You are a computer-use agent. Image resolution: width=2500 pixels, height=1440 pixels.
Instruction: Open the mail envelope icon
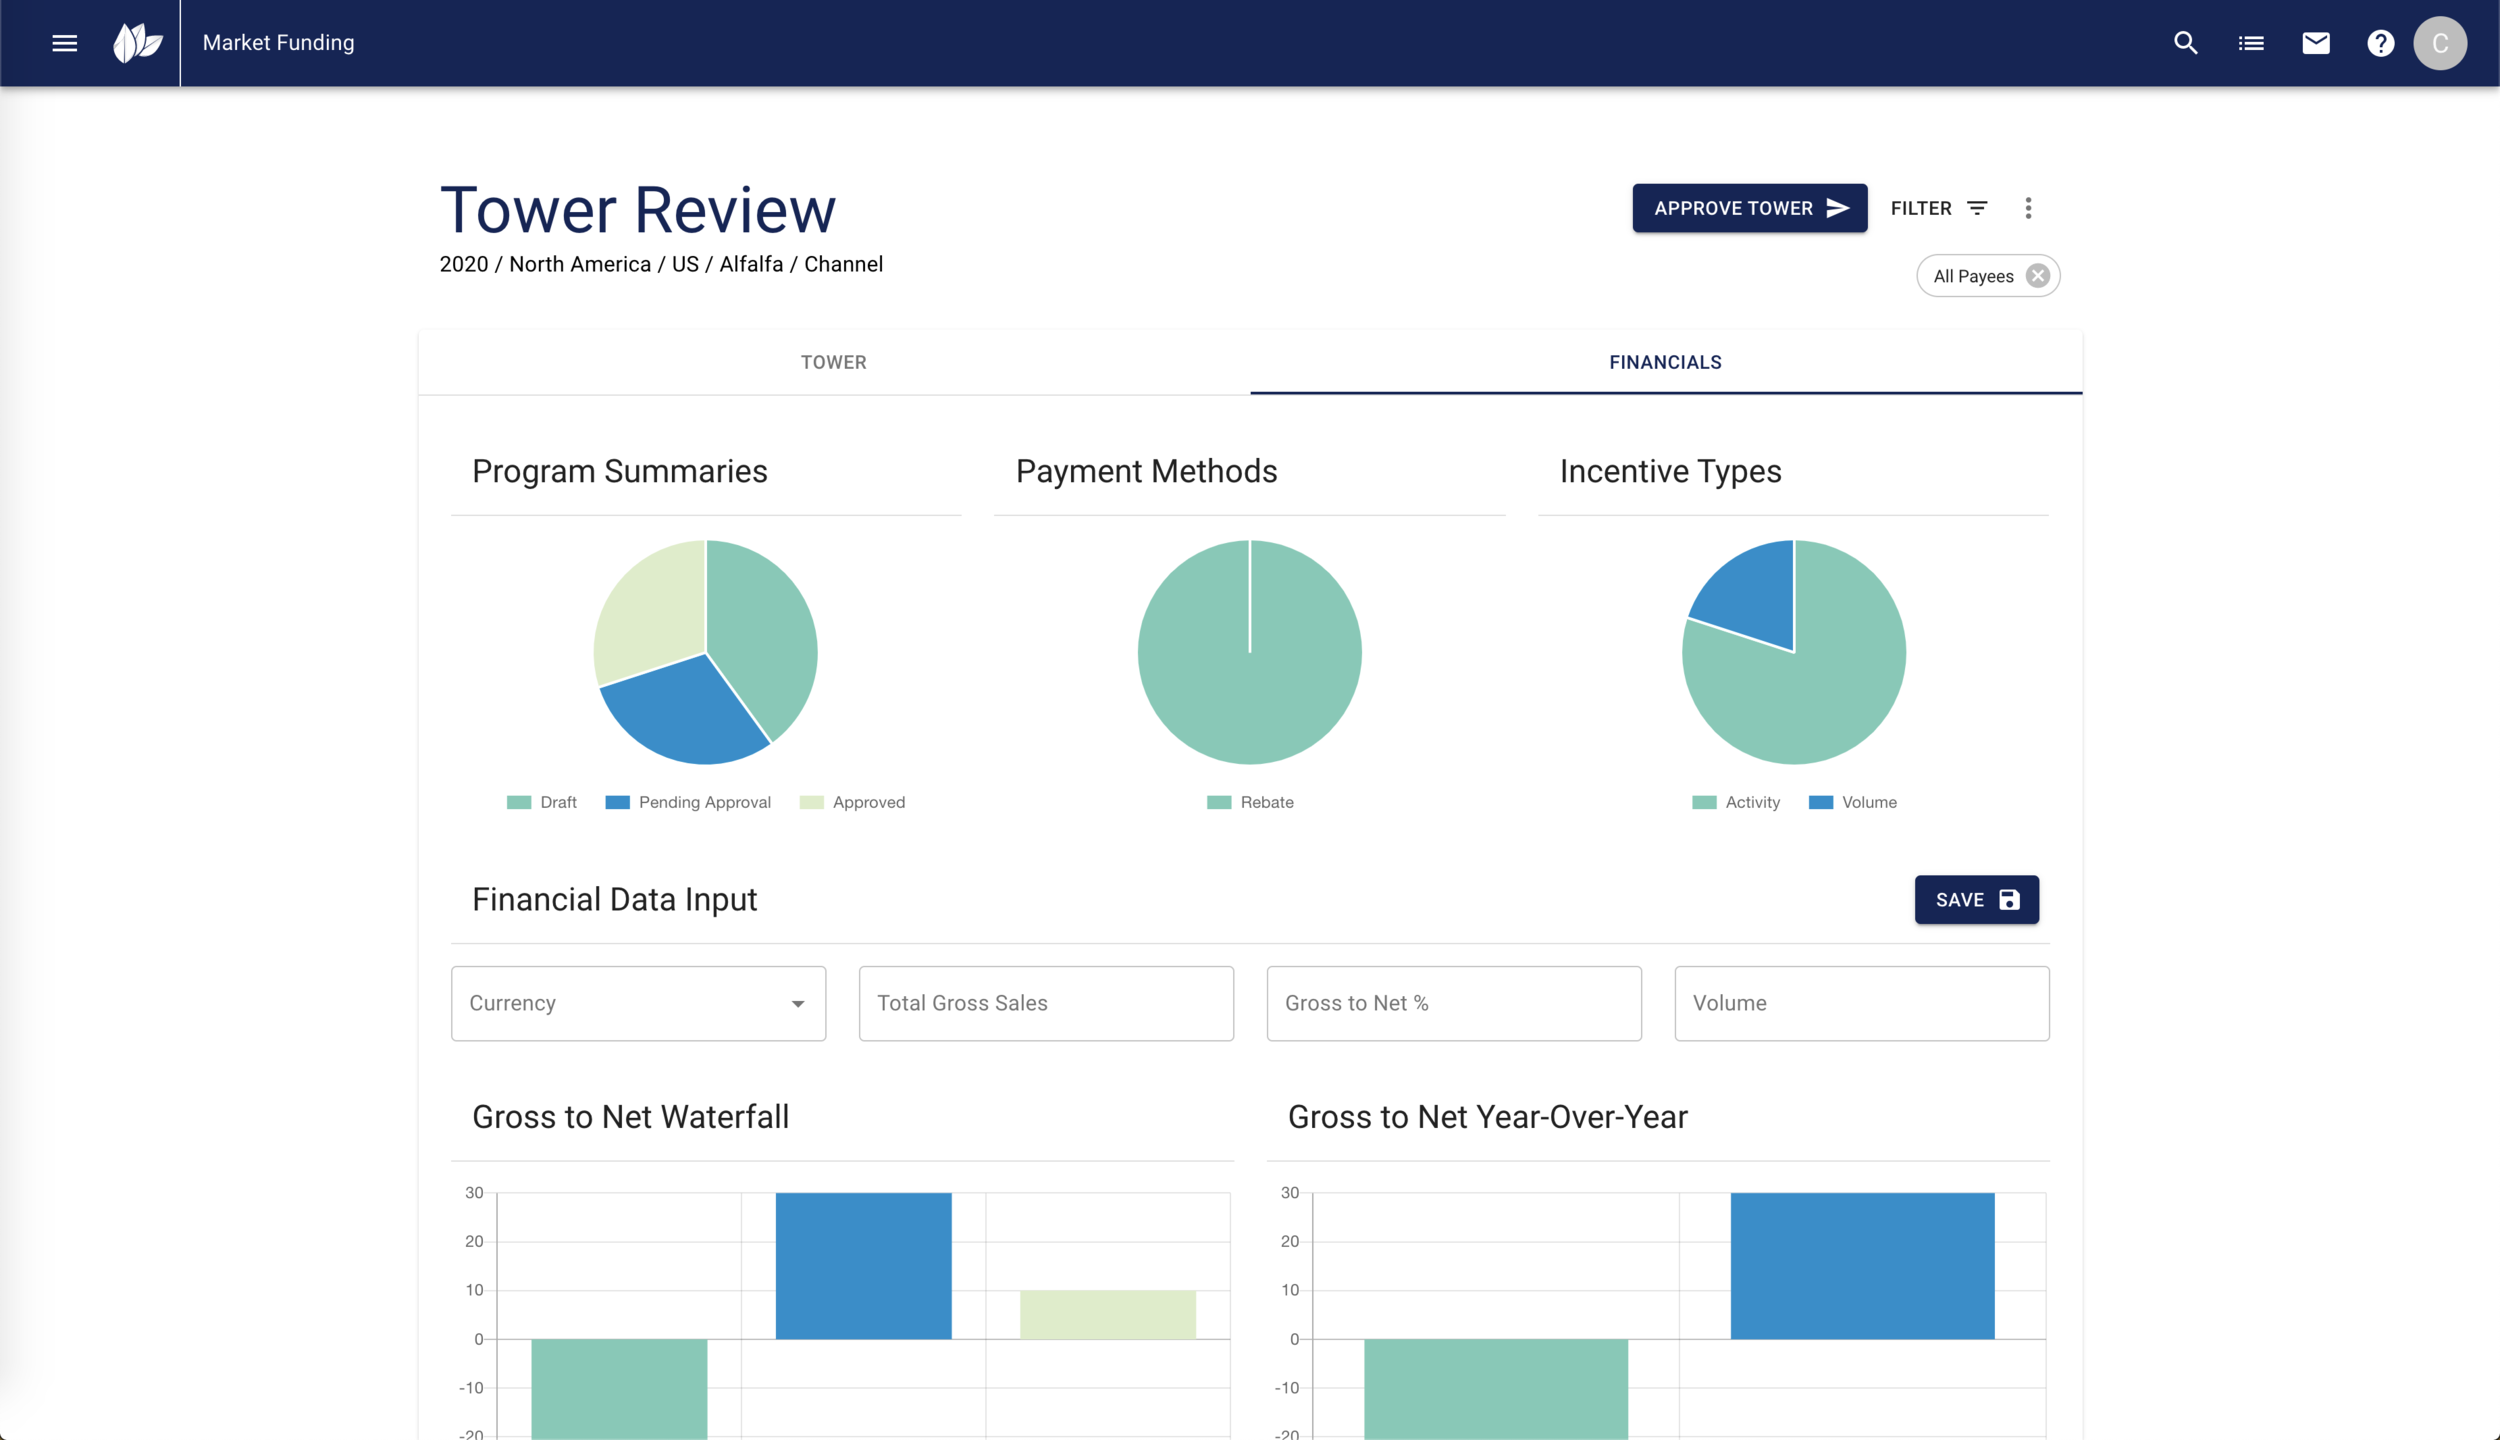(x=2316, y=43)
